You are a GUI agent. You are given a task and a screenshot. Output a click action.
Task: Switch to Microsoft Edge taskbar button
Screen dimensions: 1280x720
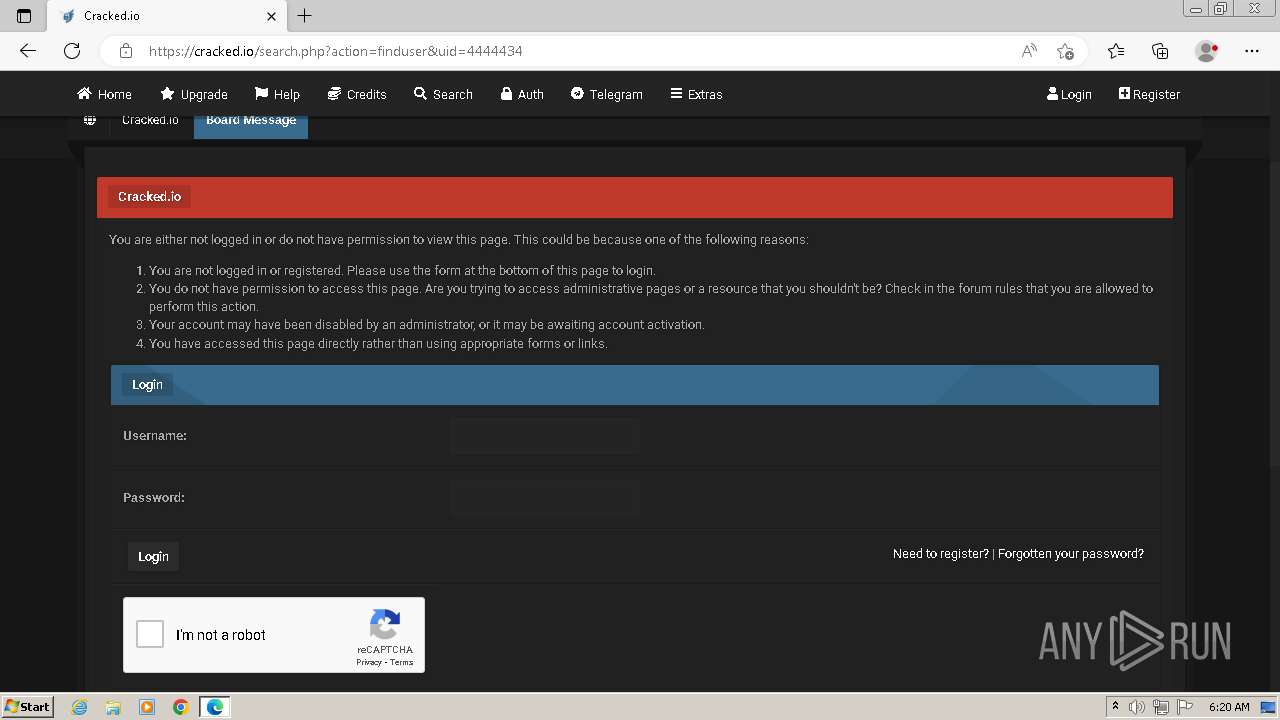(215, 707)
